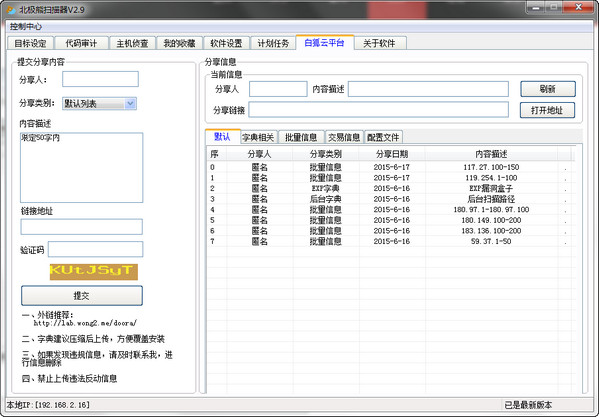Click the 提交 button
599x417 pixels.
(82, 296)
